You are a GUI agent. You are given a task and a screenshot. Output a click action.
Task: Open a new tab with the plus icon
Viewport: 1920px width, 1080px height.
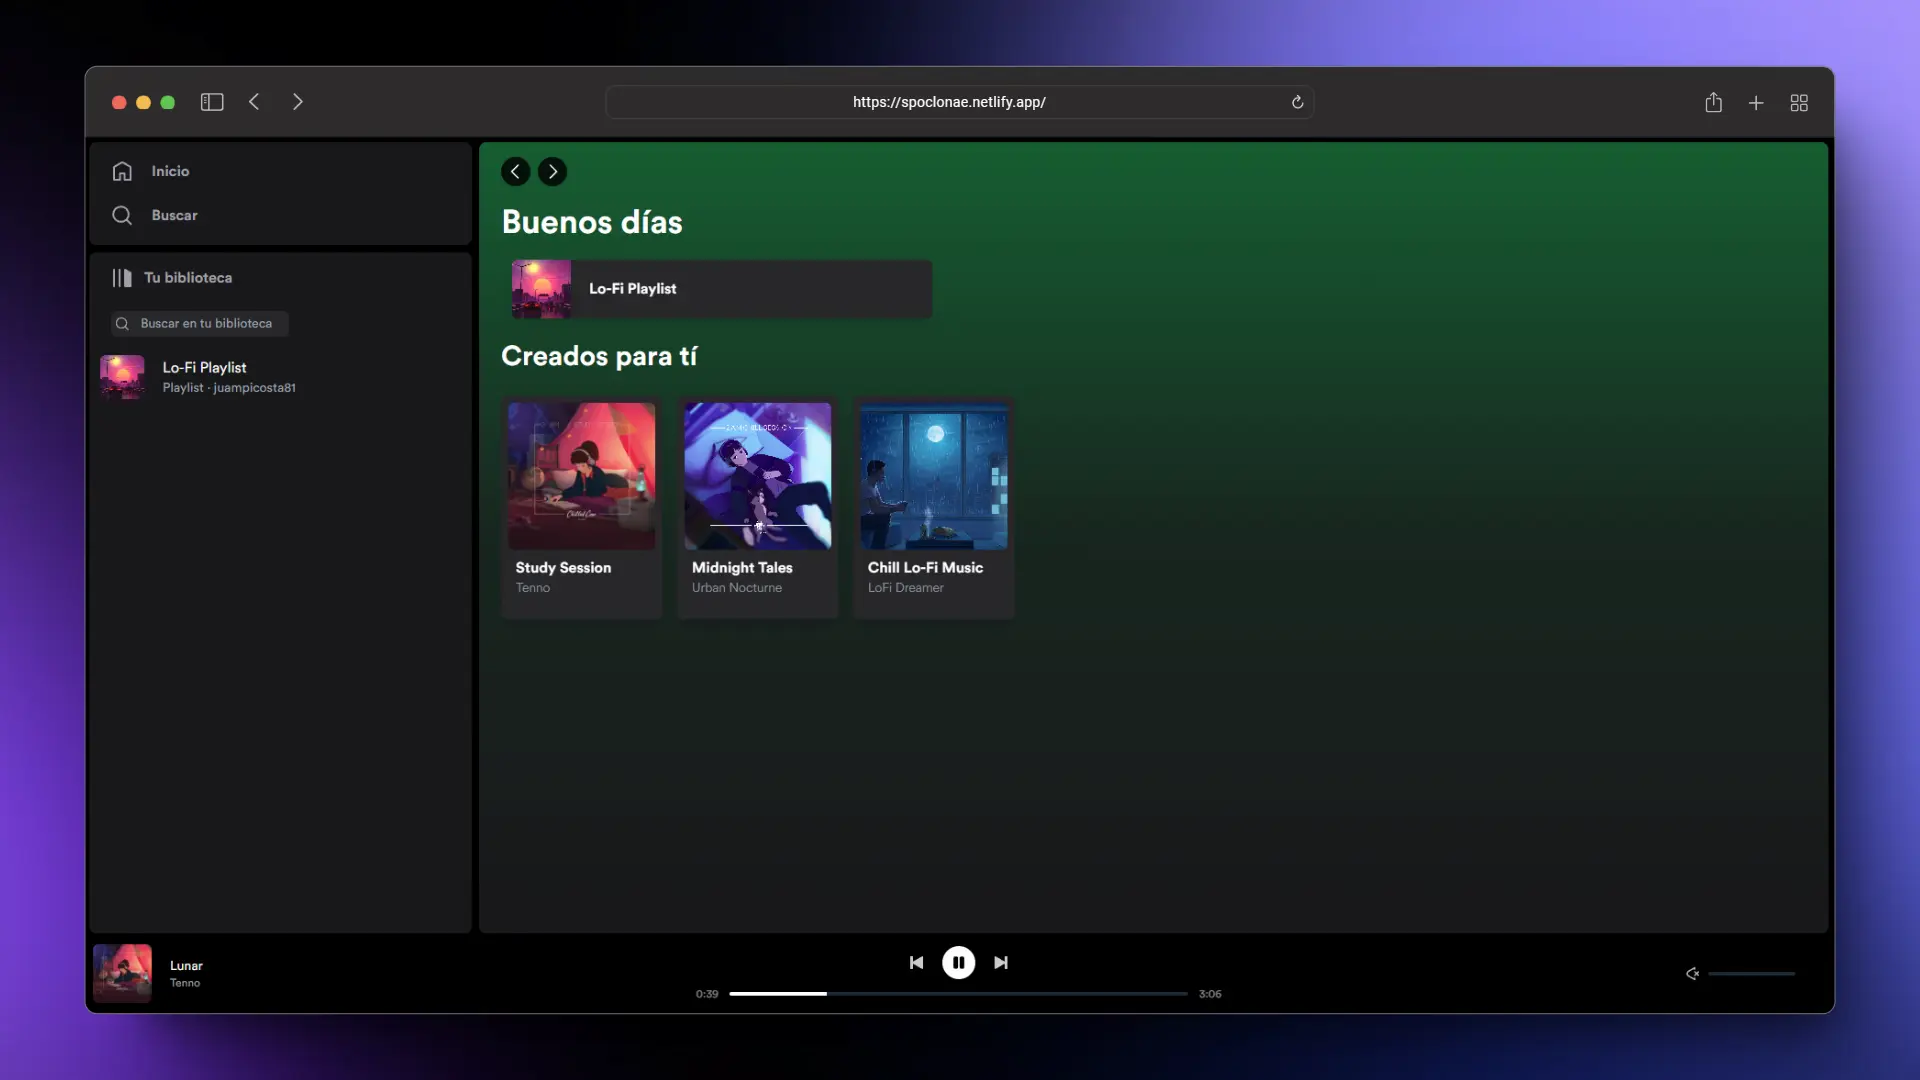point(1756,102)
